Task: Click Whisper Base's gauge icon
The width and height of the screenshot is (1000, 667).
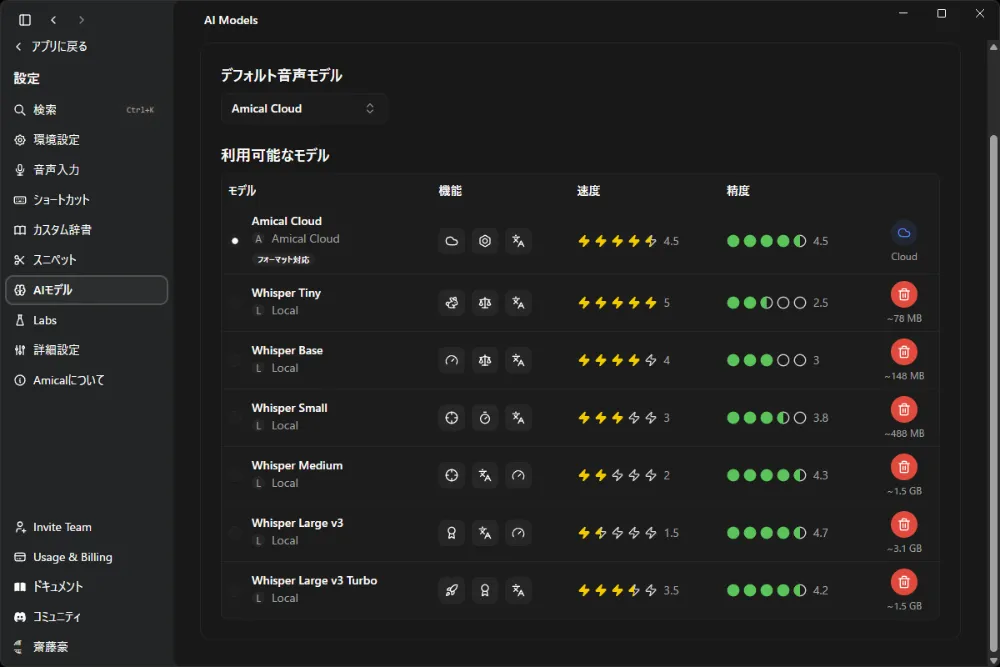Action: (452, 360)
